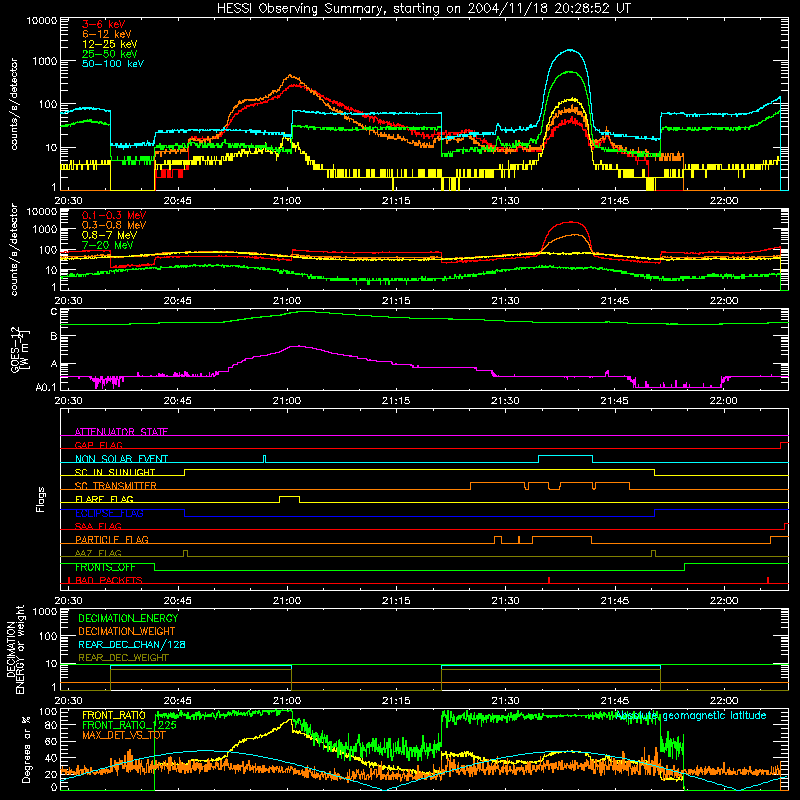Screen dimensions: 800x800
Task: Select the SAA_FLAG label
Action: pyautogui.click(x=98, y=526)
